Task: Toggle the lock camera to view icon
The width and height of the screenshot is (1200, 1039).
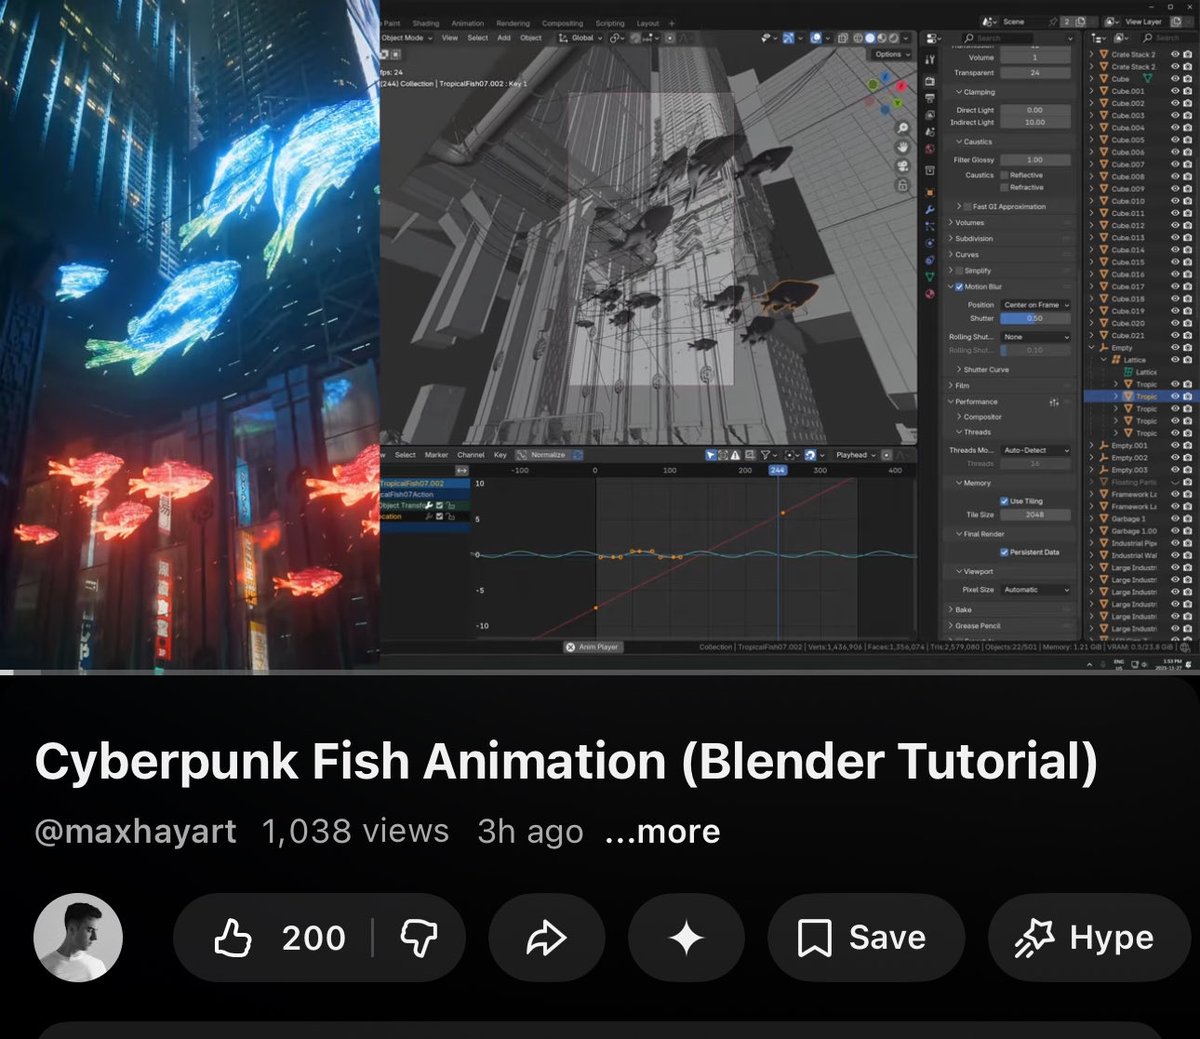Action: click(x=902, y=185)
